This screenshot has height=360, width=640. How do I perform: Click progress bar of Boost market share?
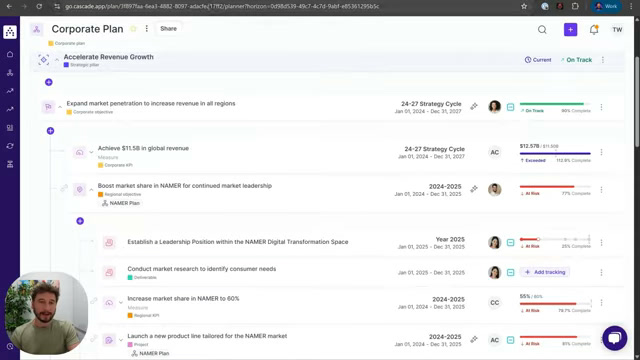tap(555, 187)
